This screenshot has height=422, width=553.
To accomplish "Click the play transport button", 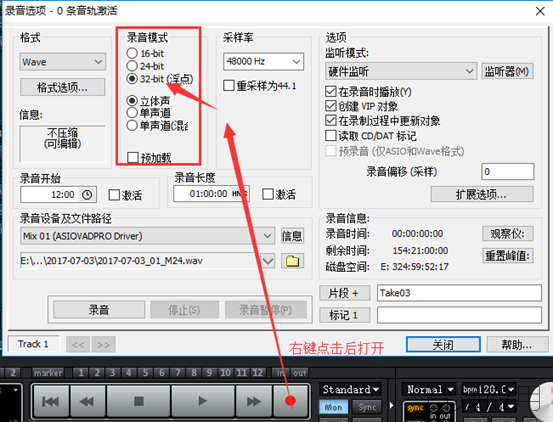I will click(202, 401).
